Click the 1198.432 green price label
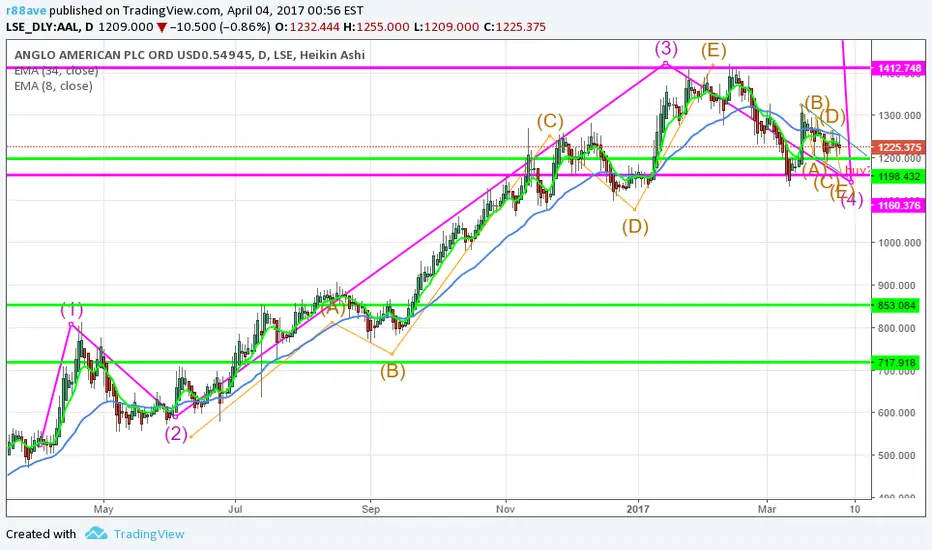 click(899, 176)
